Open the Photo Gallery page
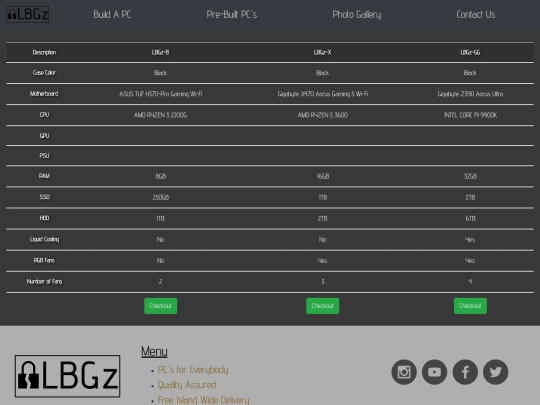 click(357, 14)
